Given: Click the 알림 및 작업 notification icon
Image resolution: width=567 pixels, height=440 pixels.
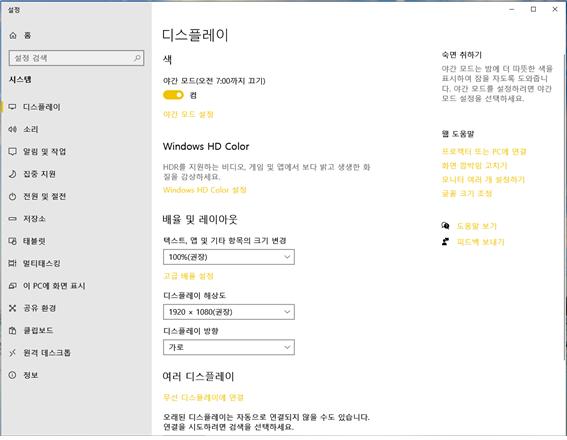Looking at the screenshot, I should pyautogui.click(x=13, y=152).
